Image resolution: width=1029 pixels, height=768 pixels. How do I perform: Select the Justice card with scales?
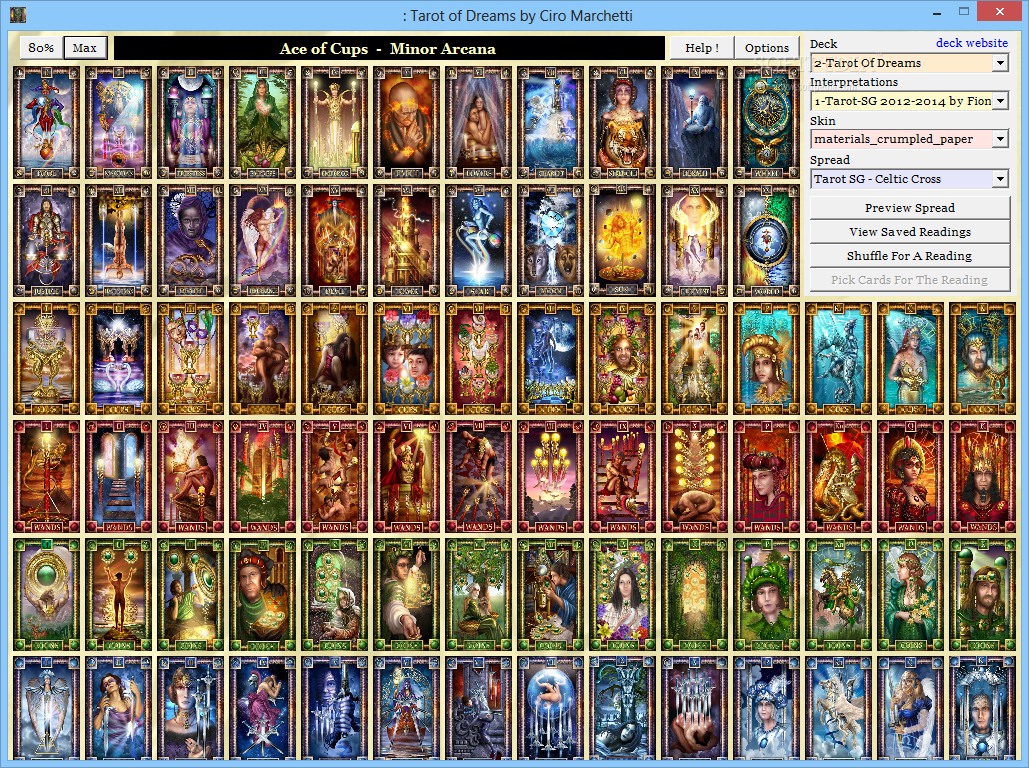point(47,240)
